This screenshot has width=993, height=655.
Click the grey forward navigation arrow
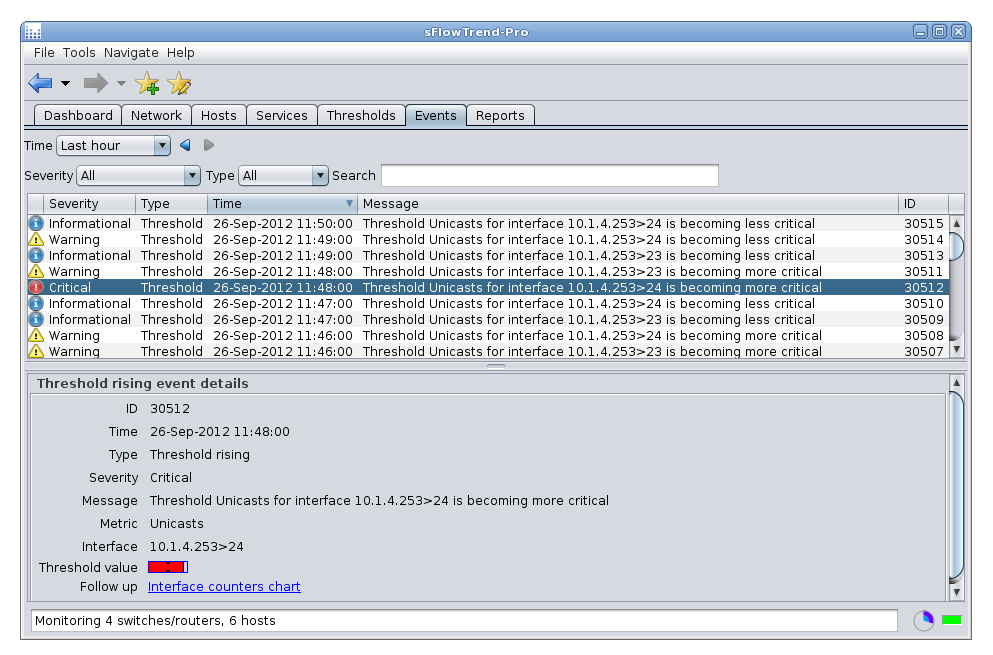(95, 83)
